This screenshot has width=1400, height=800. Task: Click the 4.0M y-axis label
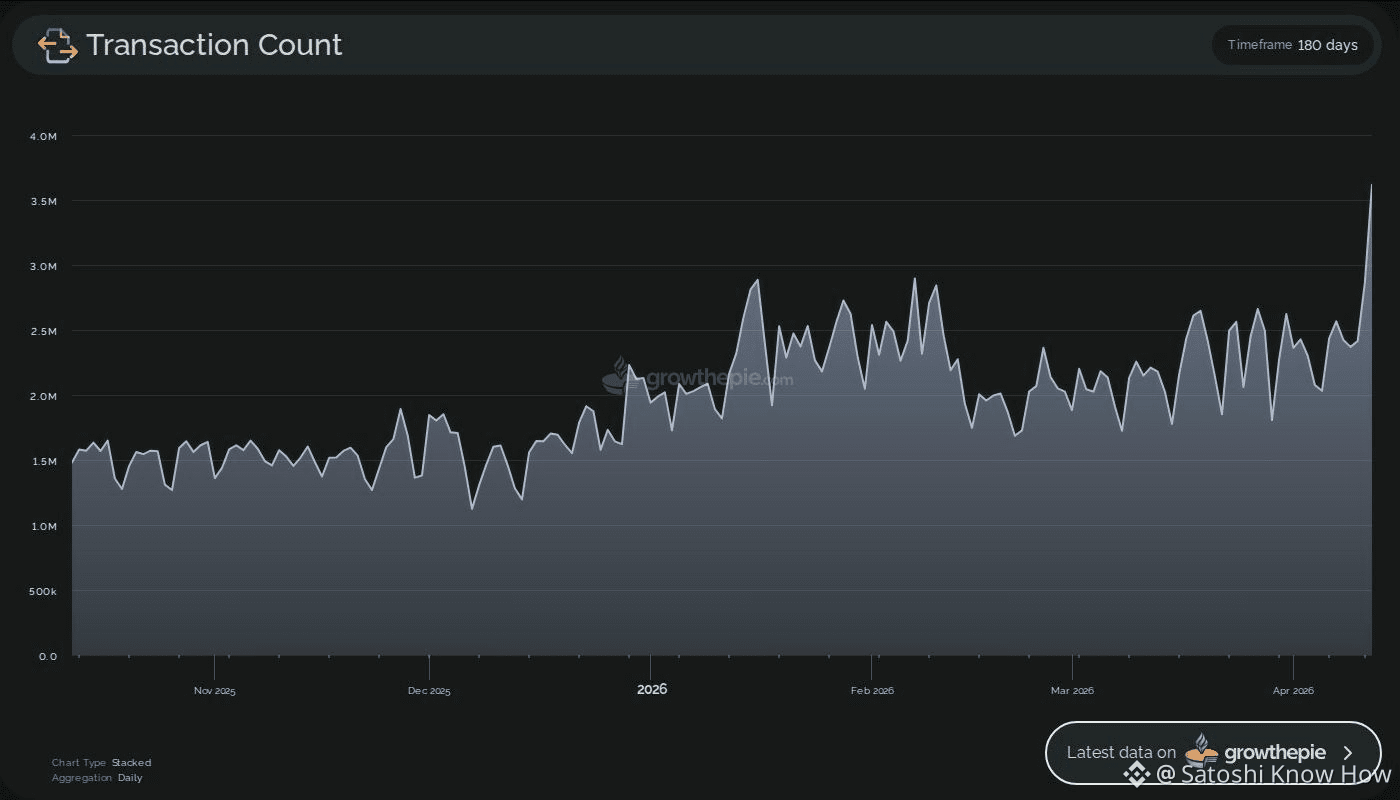pos(44,136)
